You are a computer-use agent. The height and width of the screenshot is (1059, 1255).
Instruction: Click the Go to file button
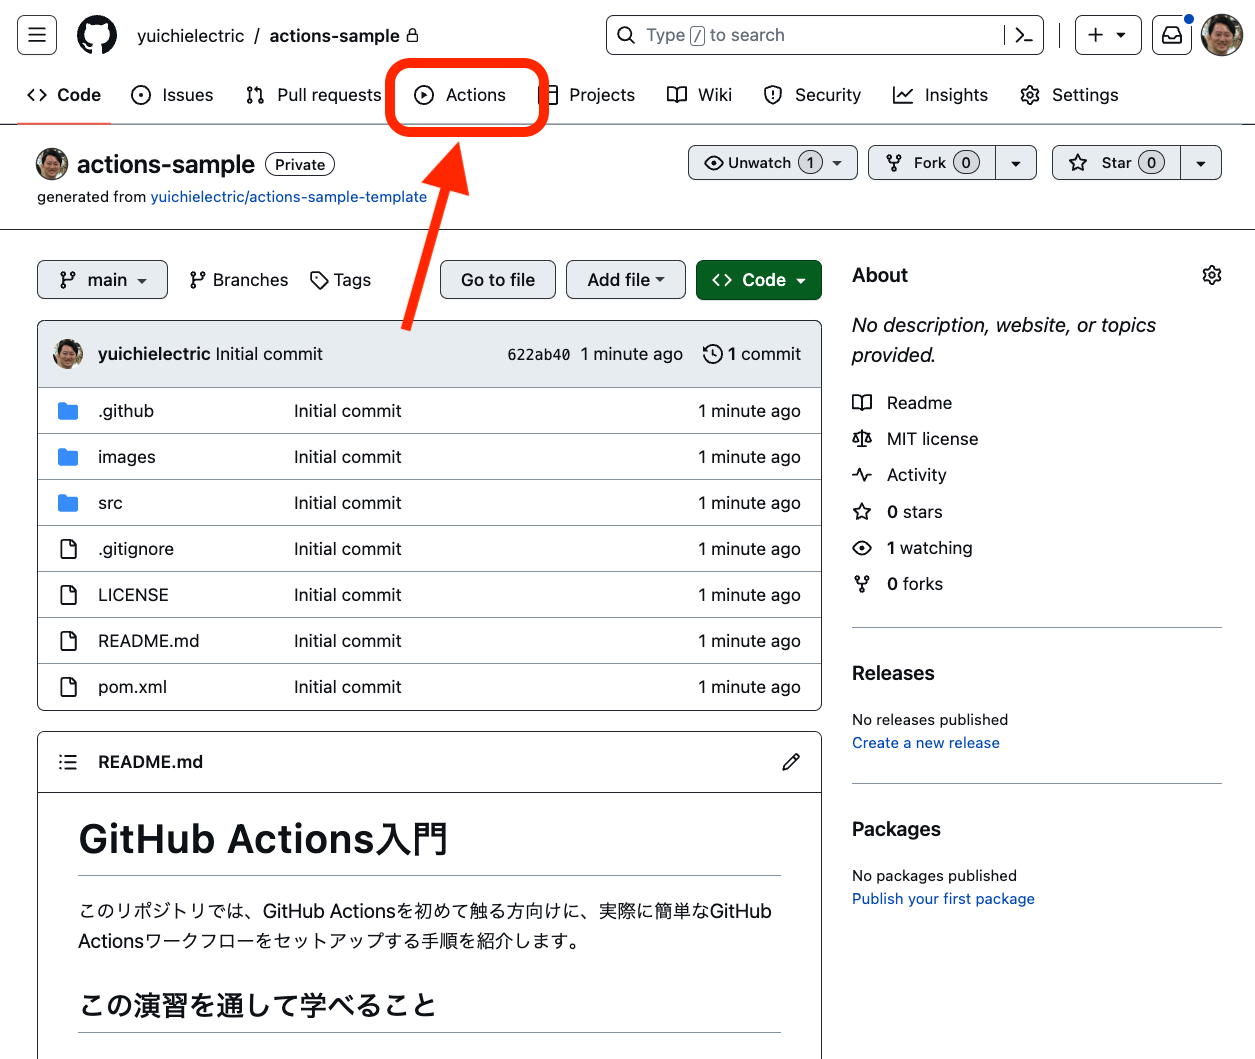[x=498, y=280]
